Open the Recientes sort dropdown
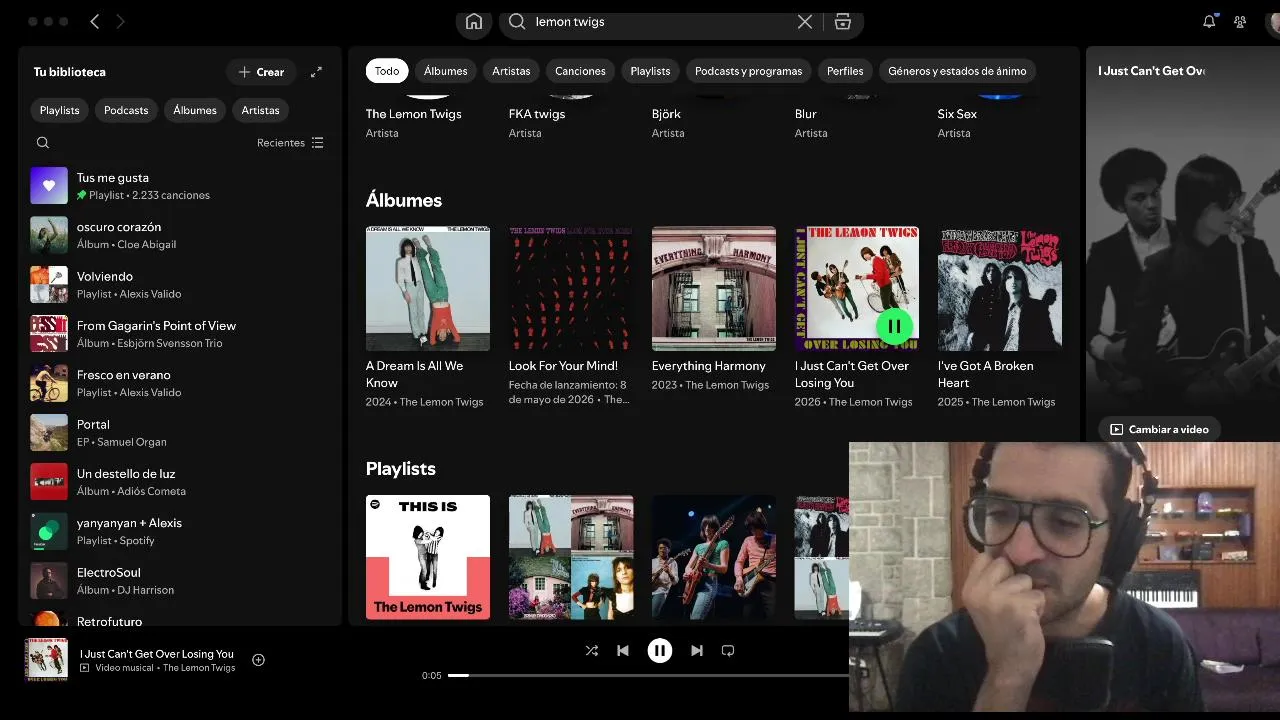The width and height of the screenshot is (1280, 720). tap(290, 143)
